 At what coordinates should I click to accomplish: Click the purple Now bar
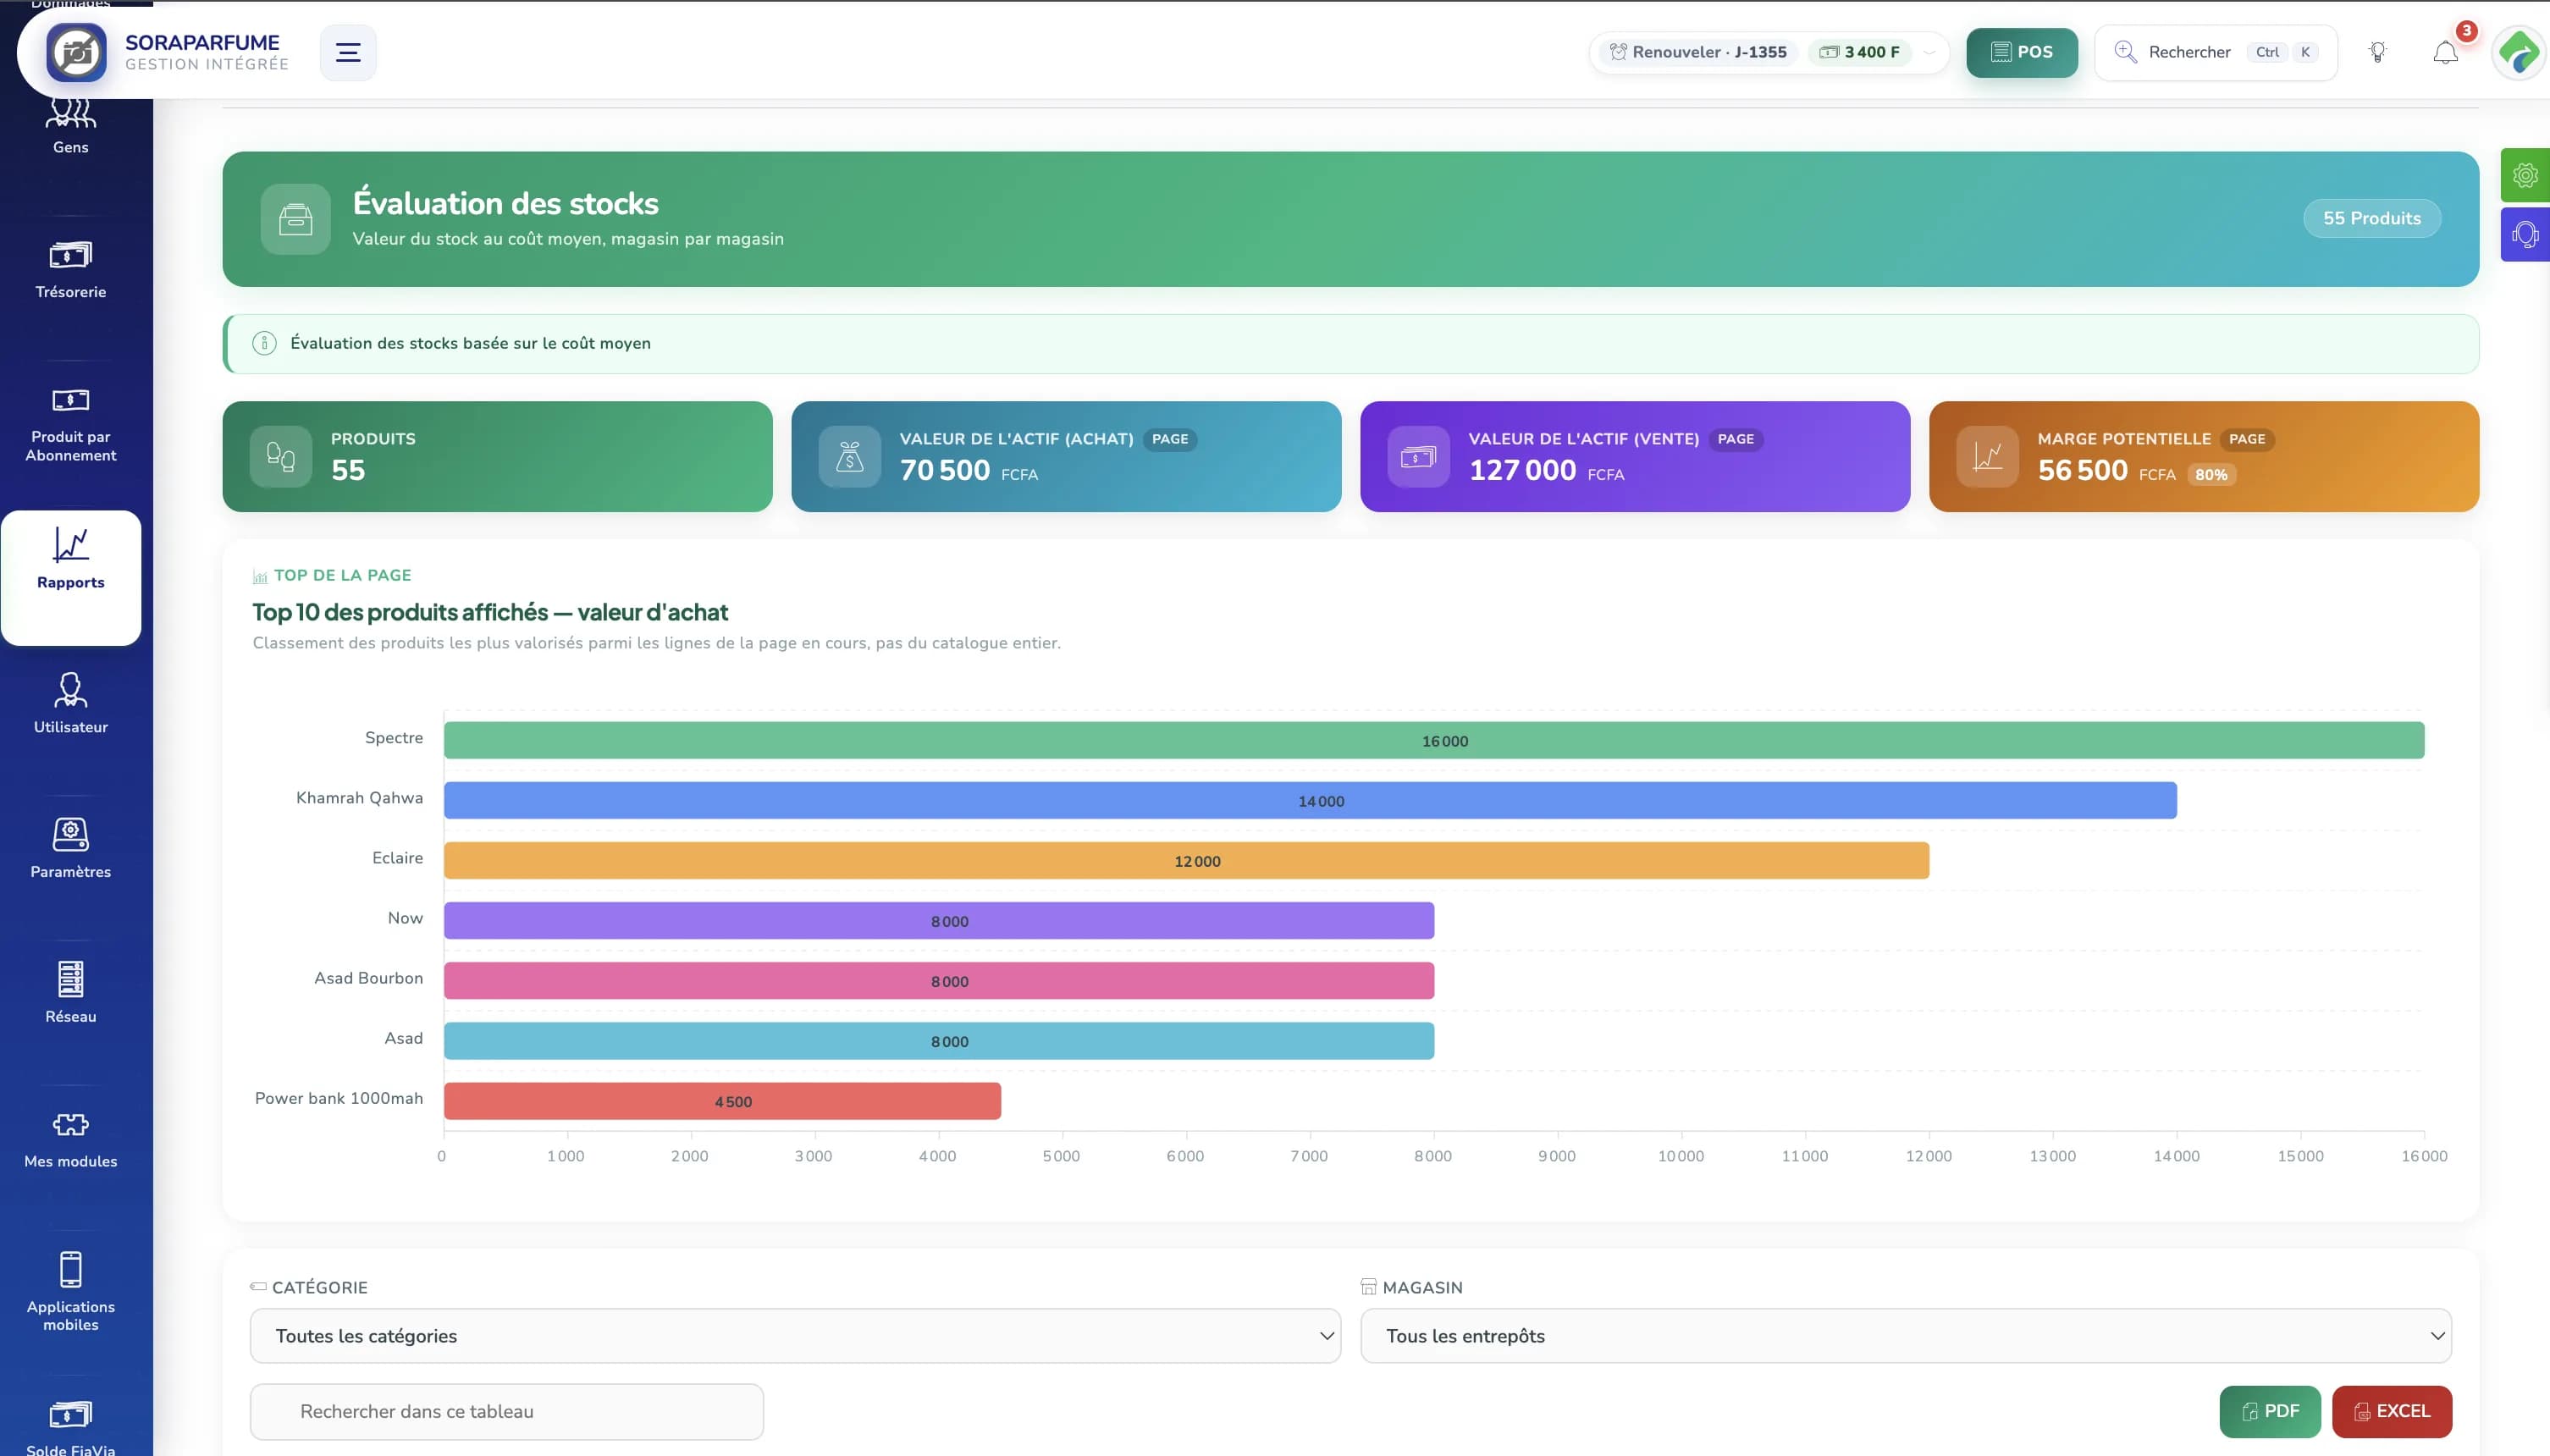pyautogui.click(x=939, y=920)
